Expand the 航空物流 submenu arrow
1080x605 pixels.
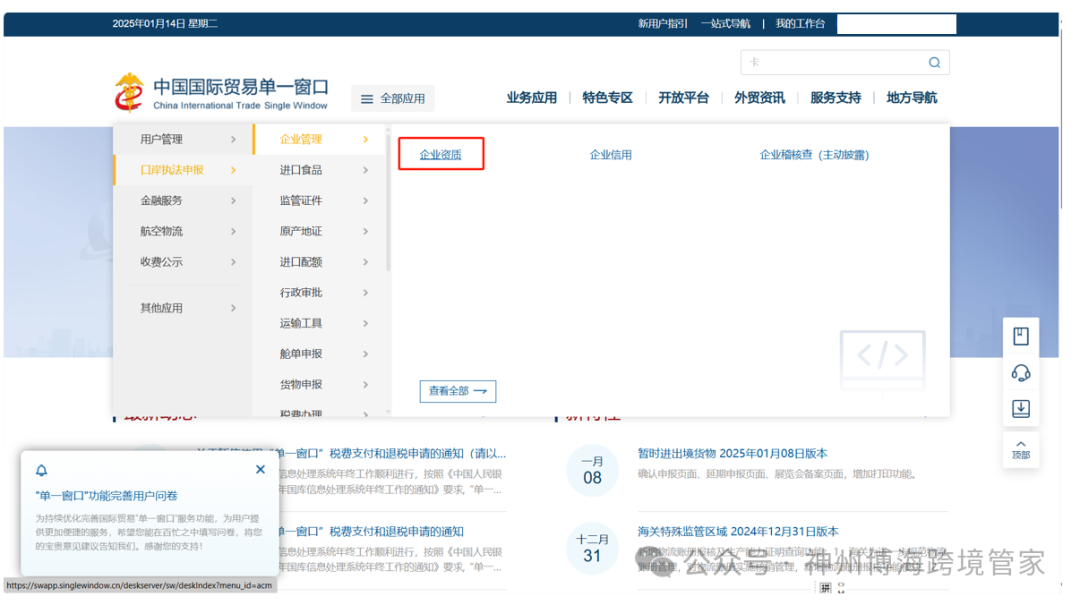[x=233, y=231]
